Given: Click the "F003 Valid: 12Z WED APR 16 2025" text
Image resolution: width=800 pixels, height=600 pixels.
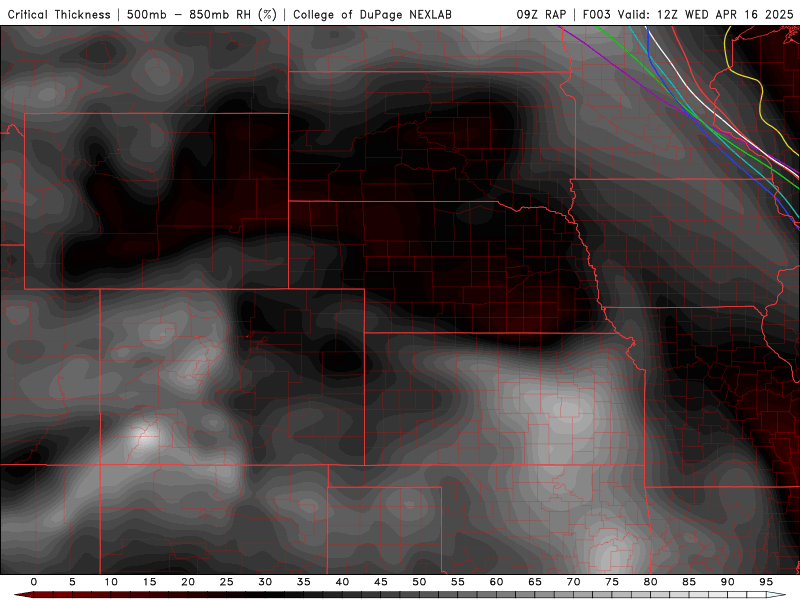Looking at the screenshot, I should [688, 15].
